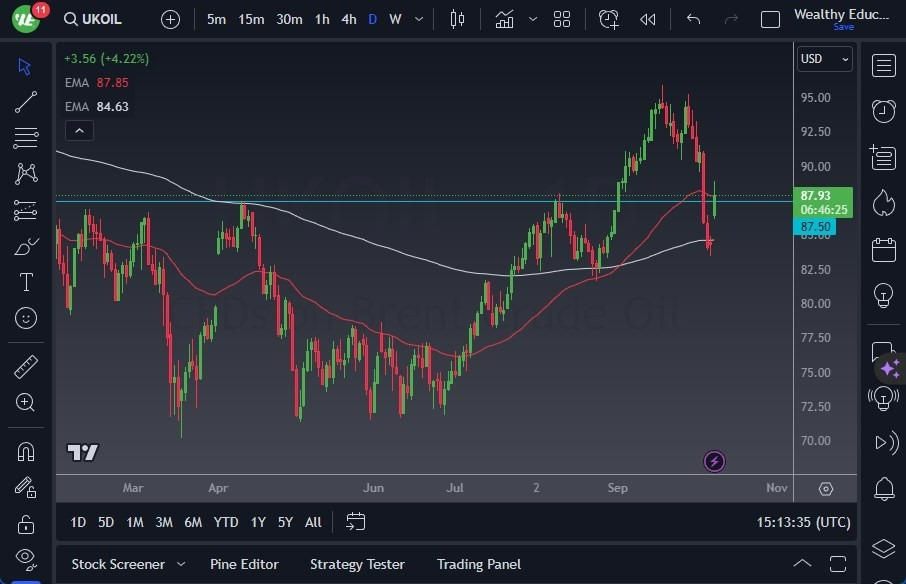Toggle lock all drawing tools

tap(26, 524)
